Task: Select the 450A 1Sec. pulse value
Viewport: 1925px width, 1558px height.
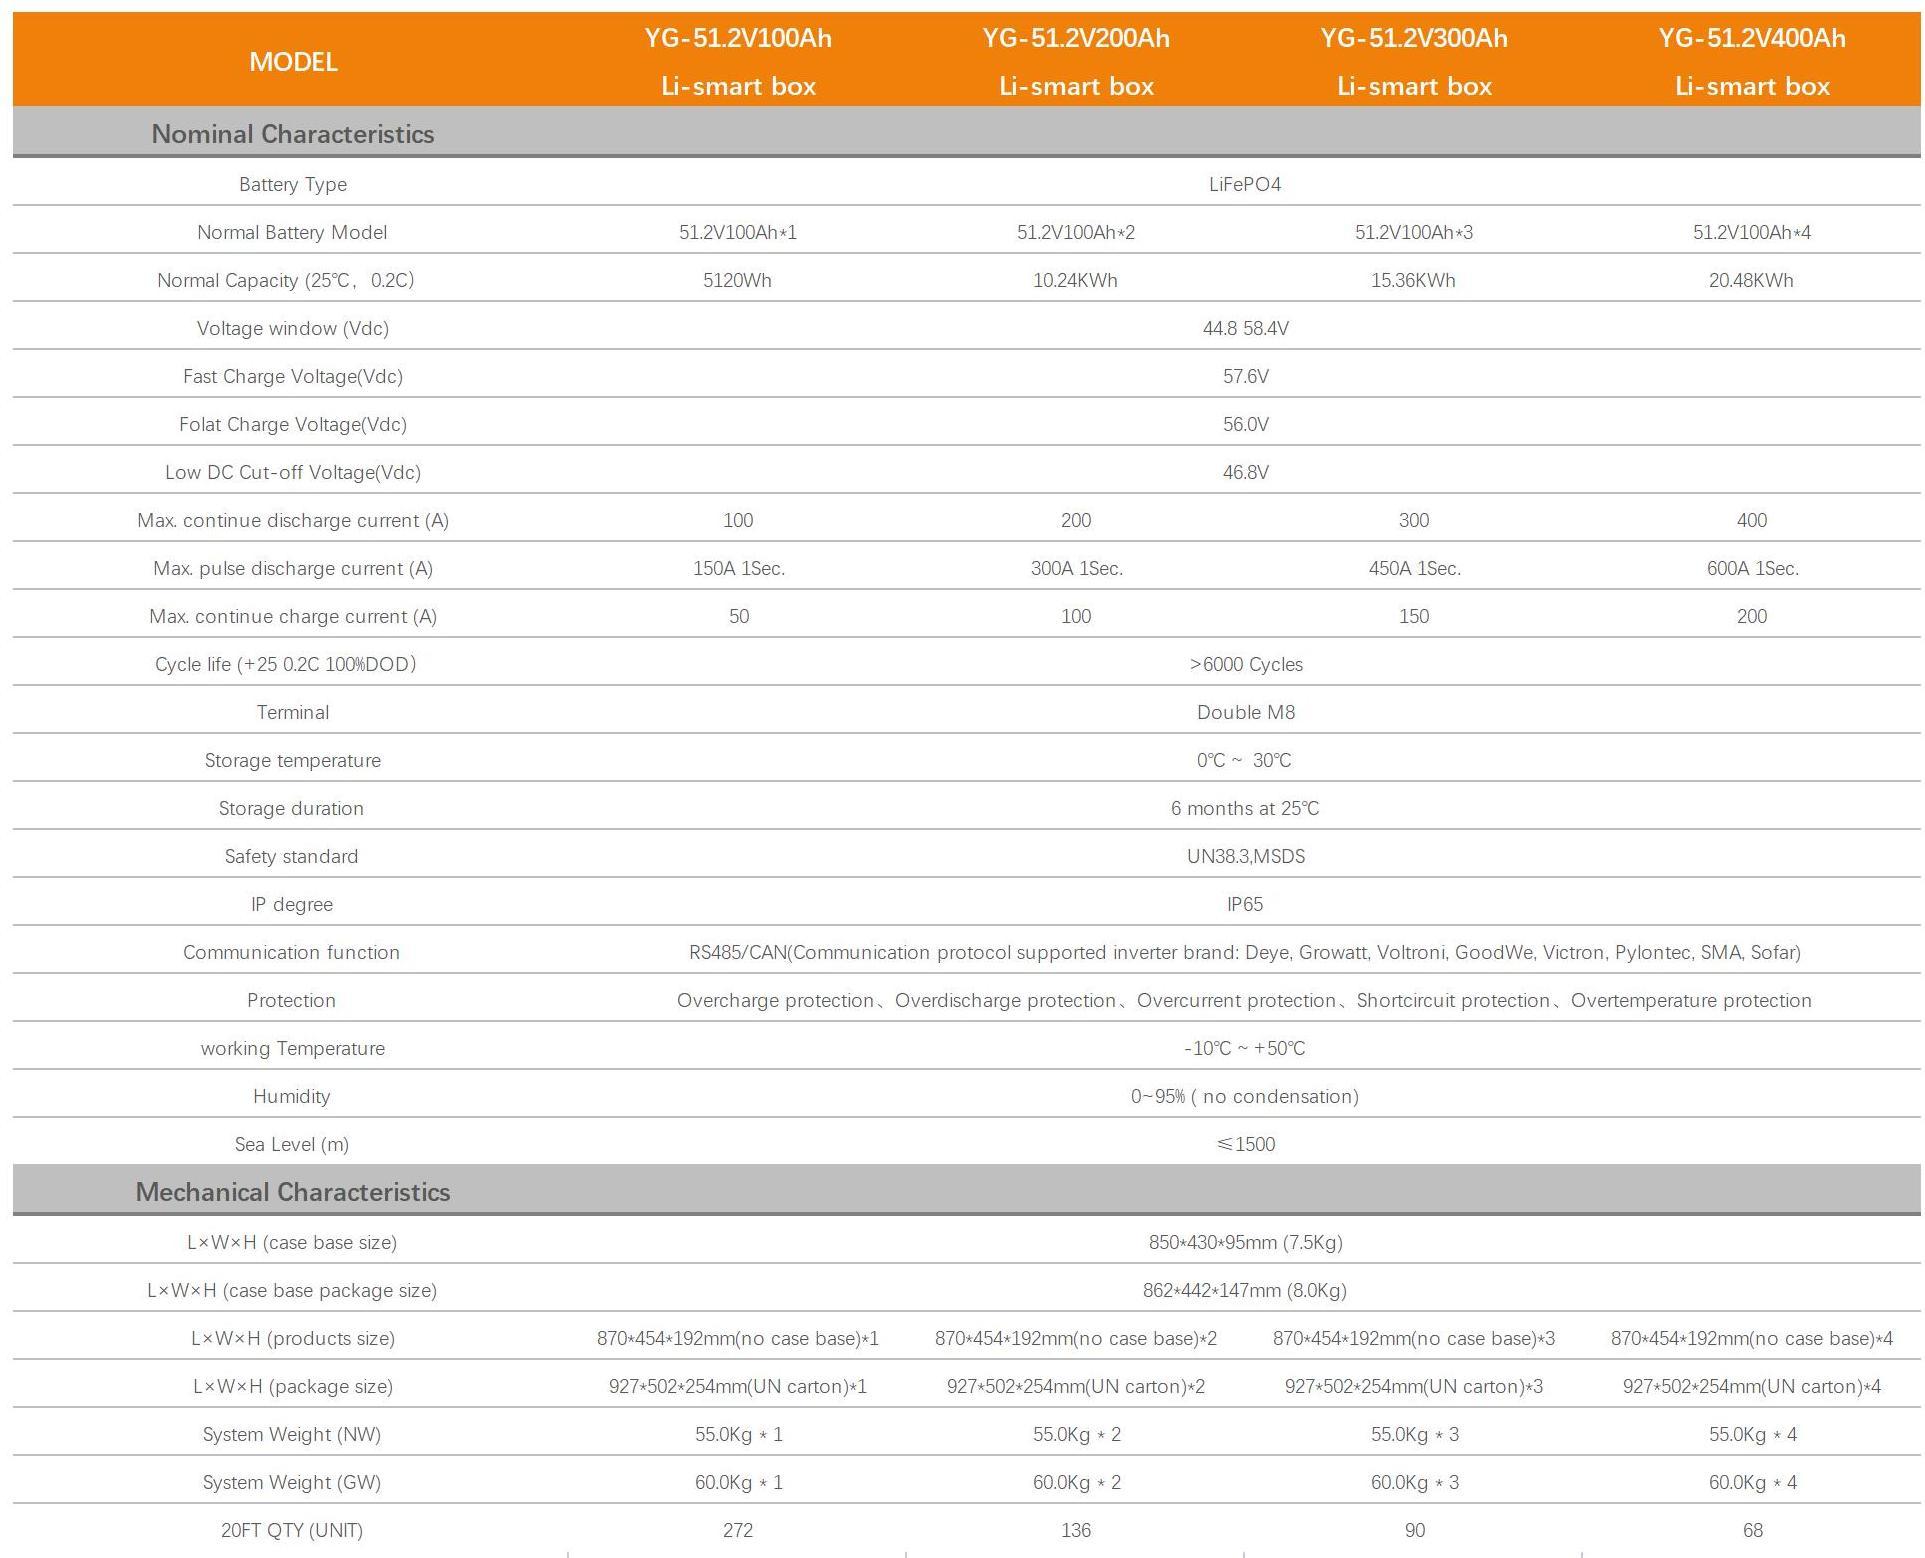Action: (1414, 568)
